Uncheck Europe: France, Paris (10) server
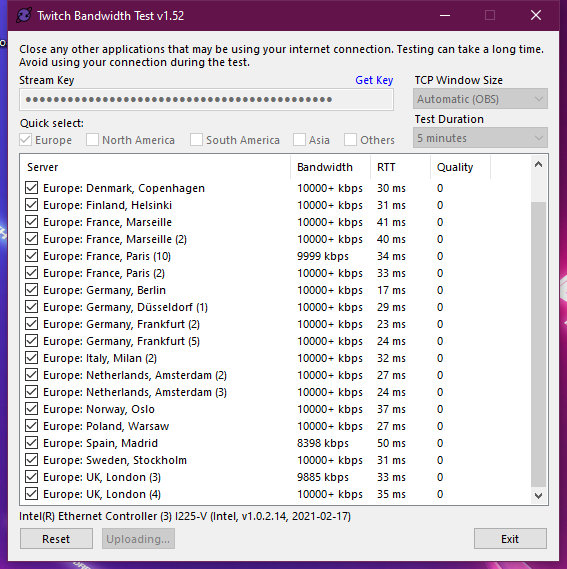This screenshot has height=569, width=567. pos(32,256)
